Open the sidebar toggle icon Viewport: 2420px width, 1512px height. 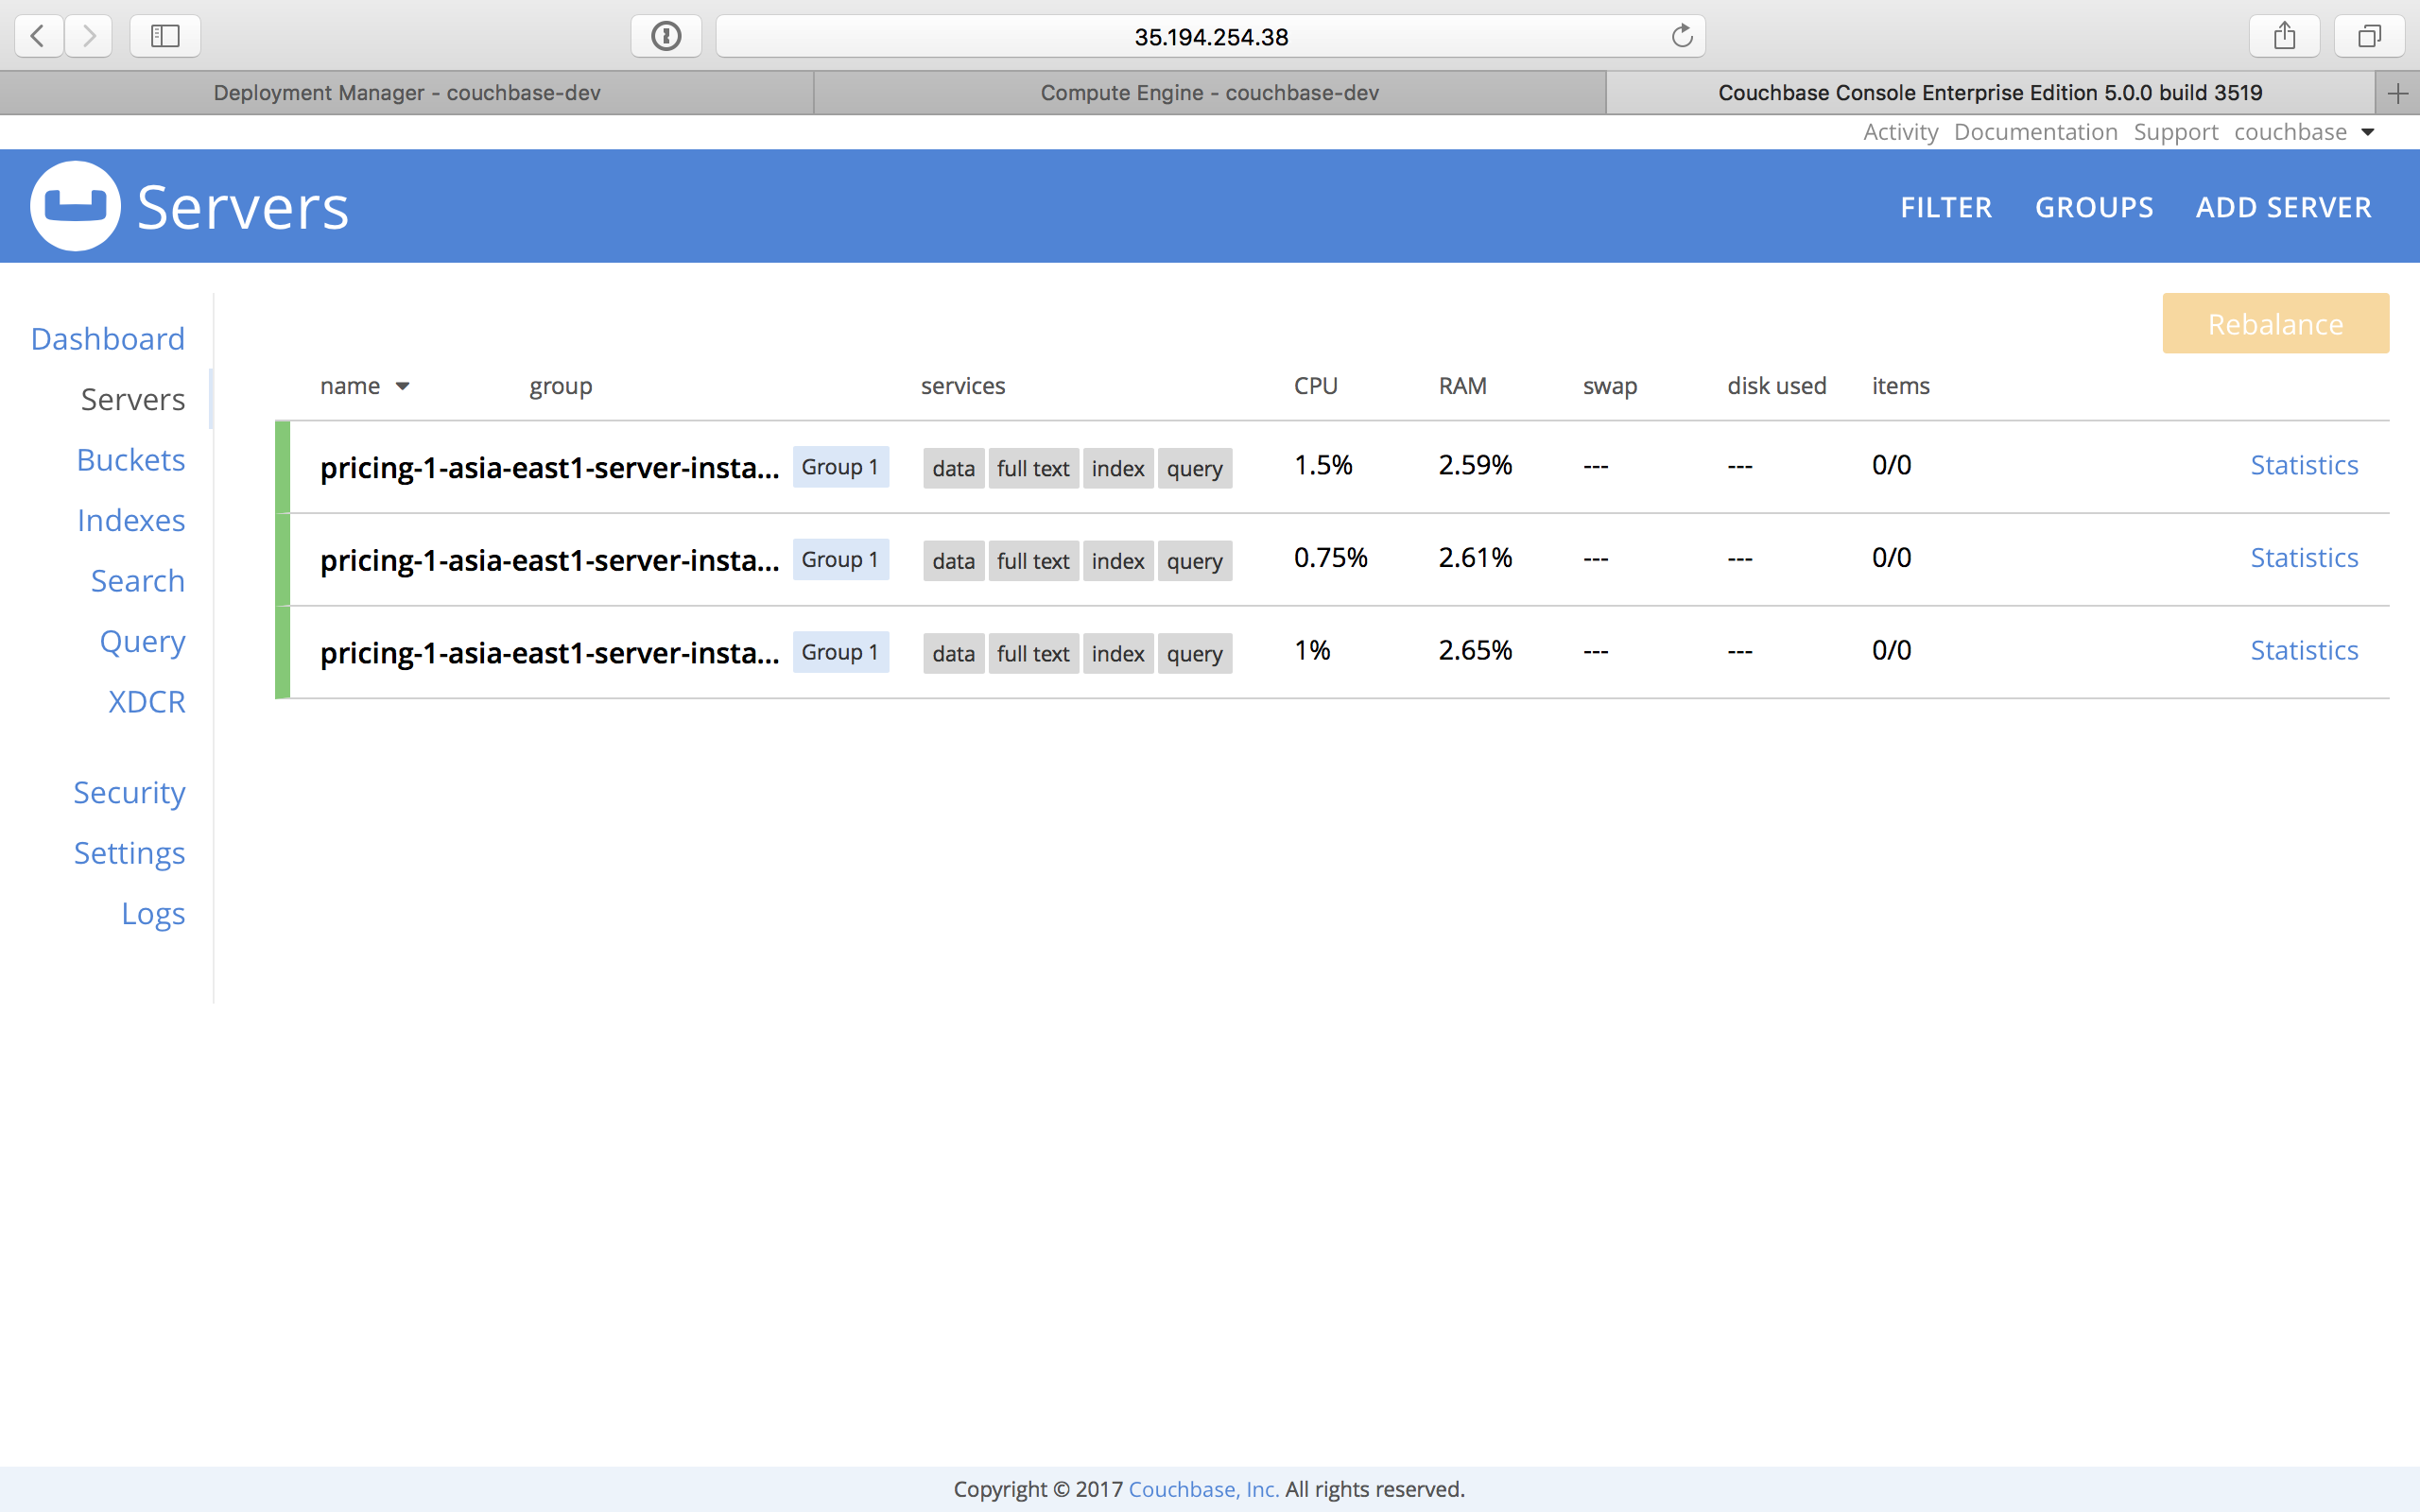pyautogui.click(x=164, y=36)
